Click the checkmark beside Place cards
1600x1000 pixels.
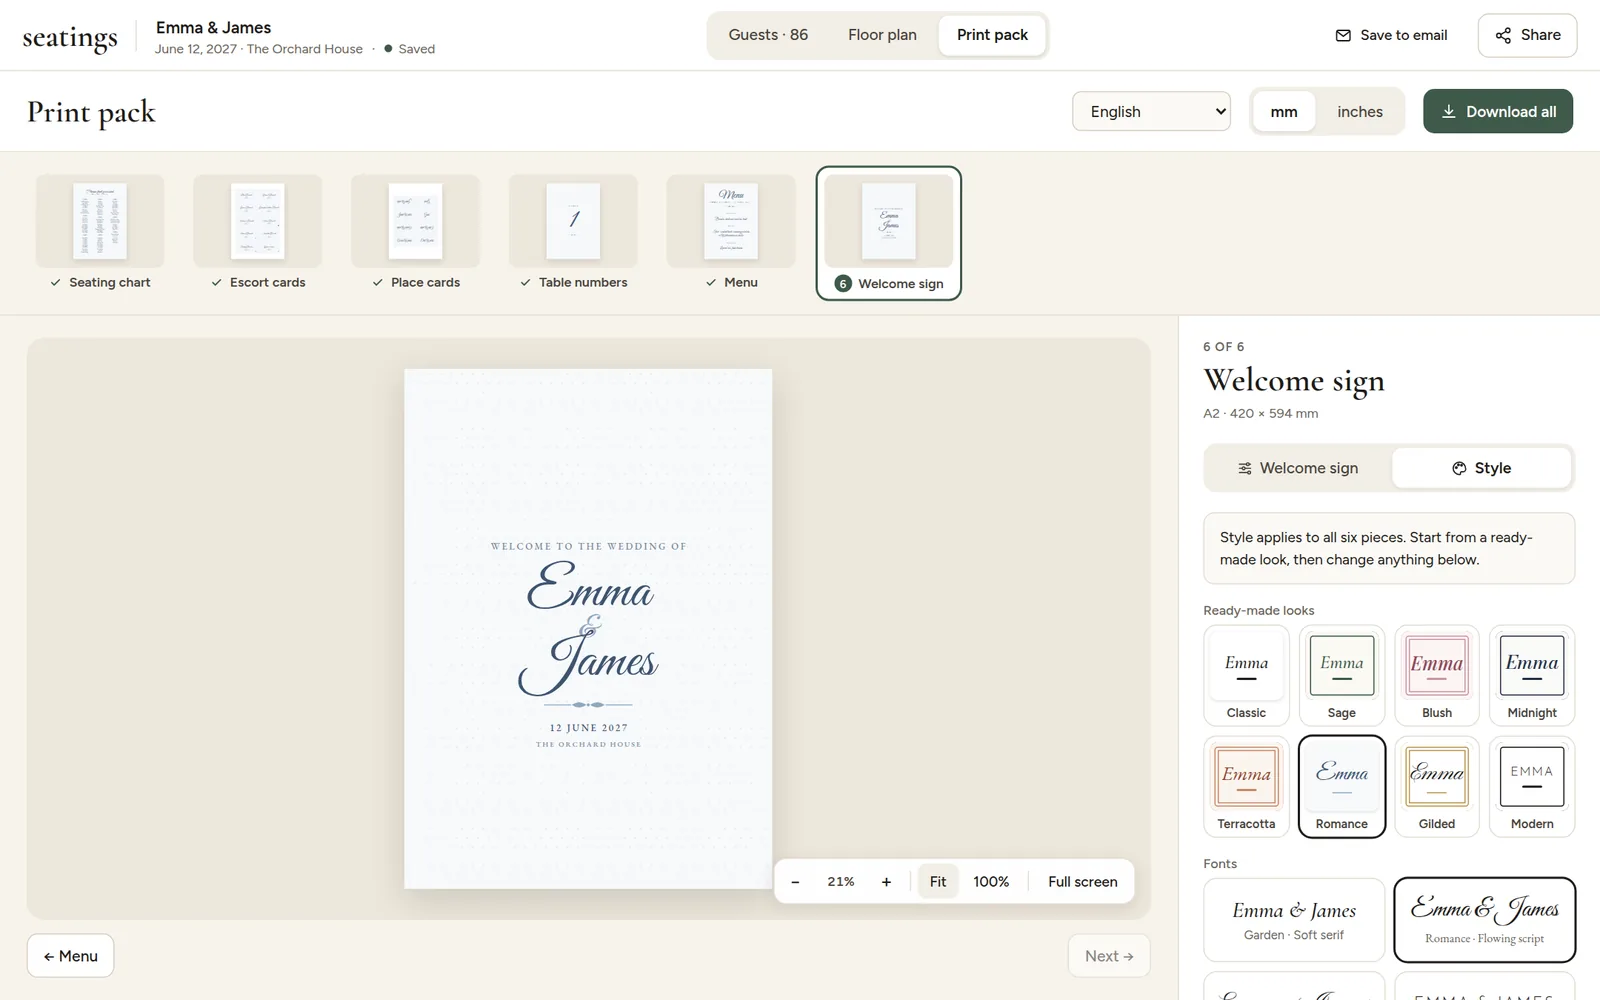[x=378, y=283]
